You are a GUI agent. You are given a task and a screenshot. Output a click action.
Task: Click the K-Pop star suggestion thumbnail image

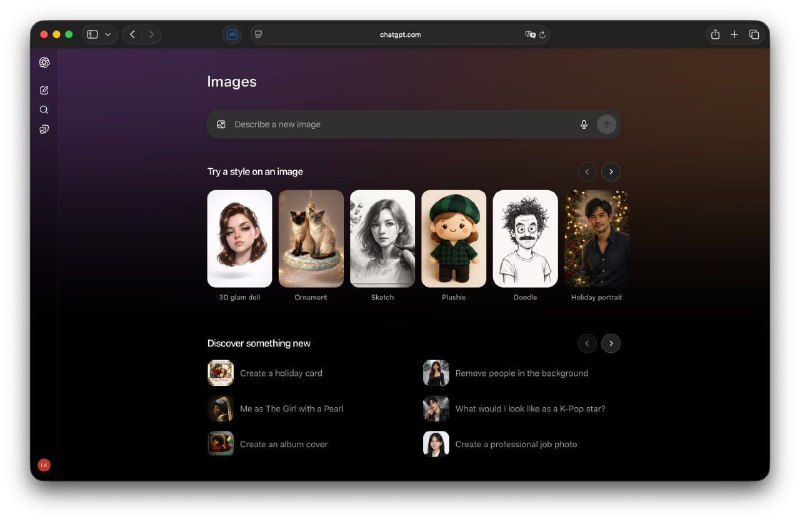pyautogui.click(x=436, y=409)
